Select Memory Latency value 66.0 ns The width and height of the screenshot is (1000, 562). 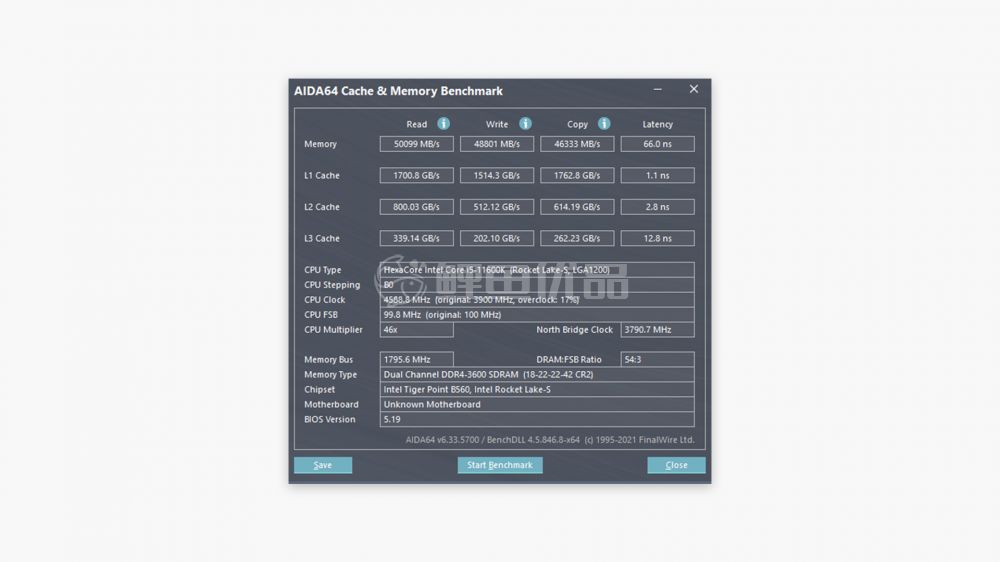click(658, 144)
